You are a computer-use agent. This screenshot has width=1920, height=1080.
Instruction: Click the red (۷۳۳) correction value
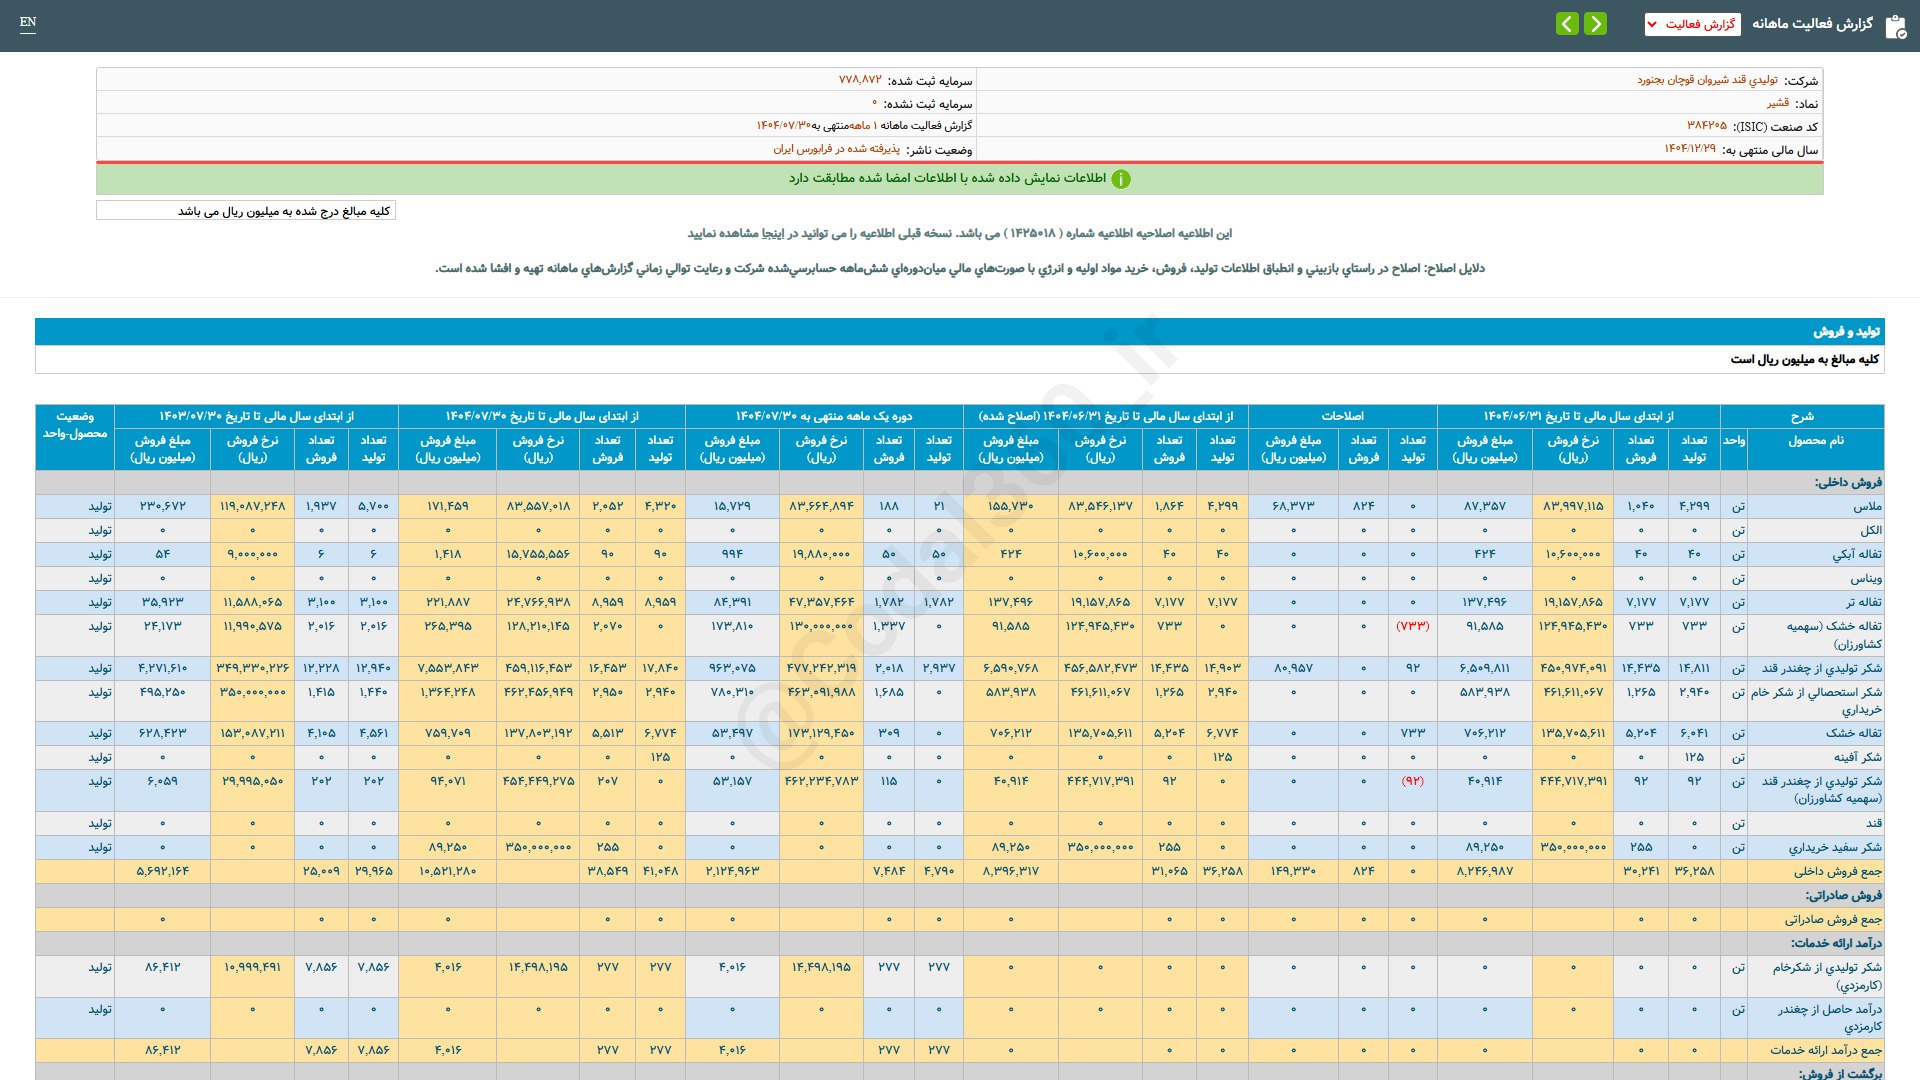pyautogui.click(x=1412, y=626)
